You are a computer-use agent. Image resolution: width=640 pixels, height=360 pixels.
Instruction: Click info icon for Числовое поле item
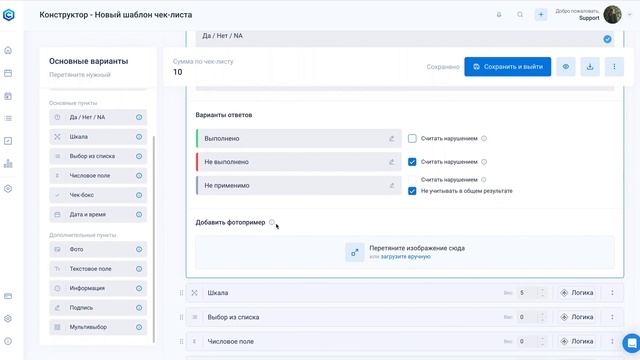tap(139, 176)
